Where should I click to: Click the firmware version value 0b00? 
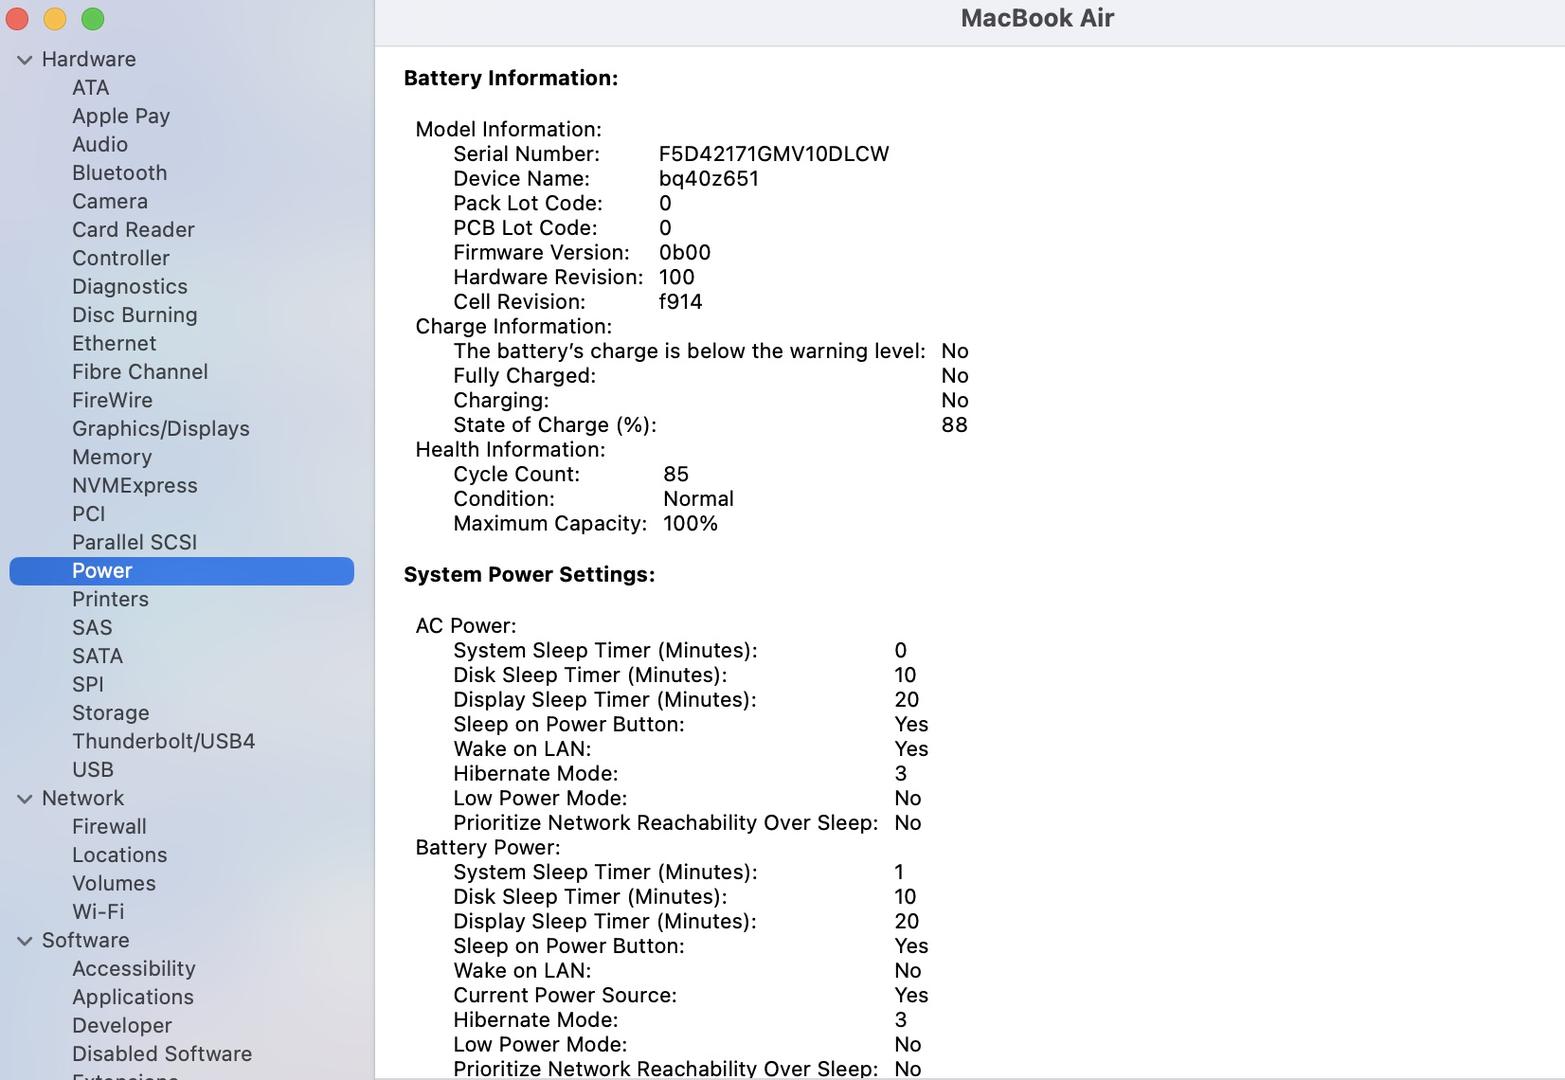click(x=684, y=253)
